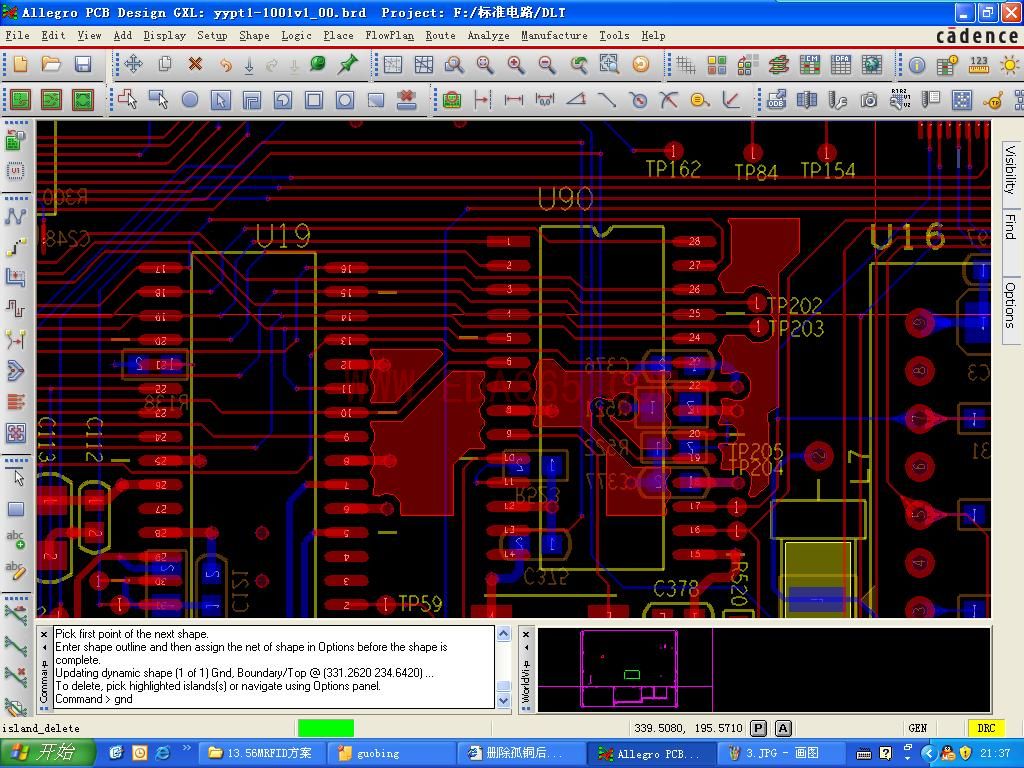This screenshot has height=768, width=1024.
Task: Click the blue Show Element info icon
Action: (916, 65)
